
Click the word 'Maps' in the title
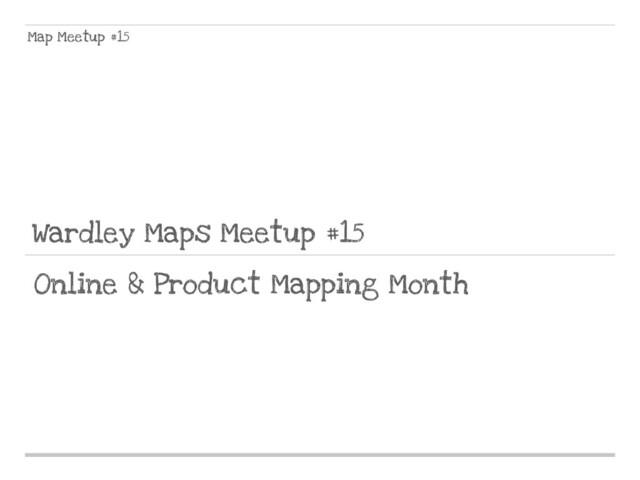tap(177, 236)
